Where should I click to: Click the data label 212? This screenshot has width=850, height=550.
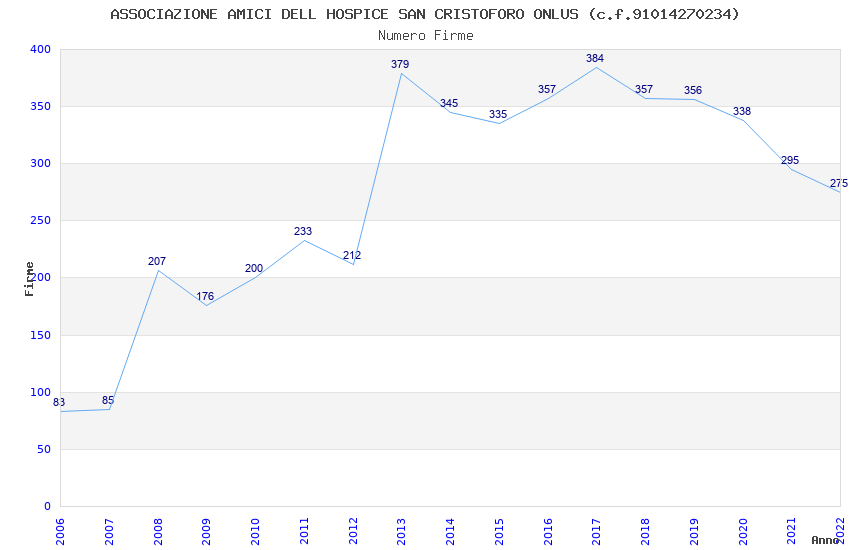(x=352, y=255)
